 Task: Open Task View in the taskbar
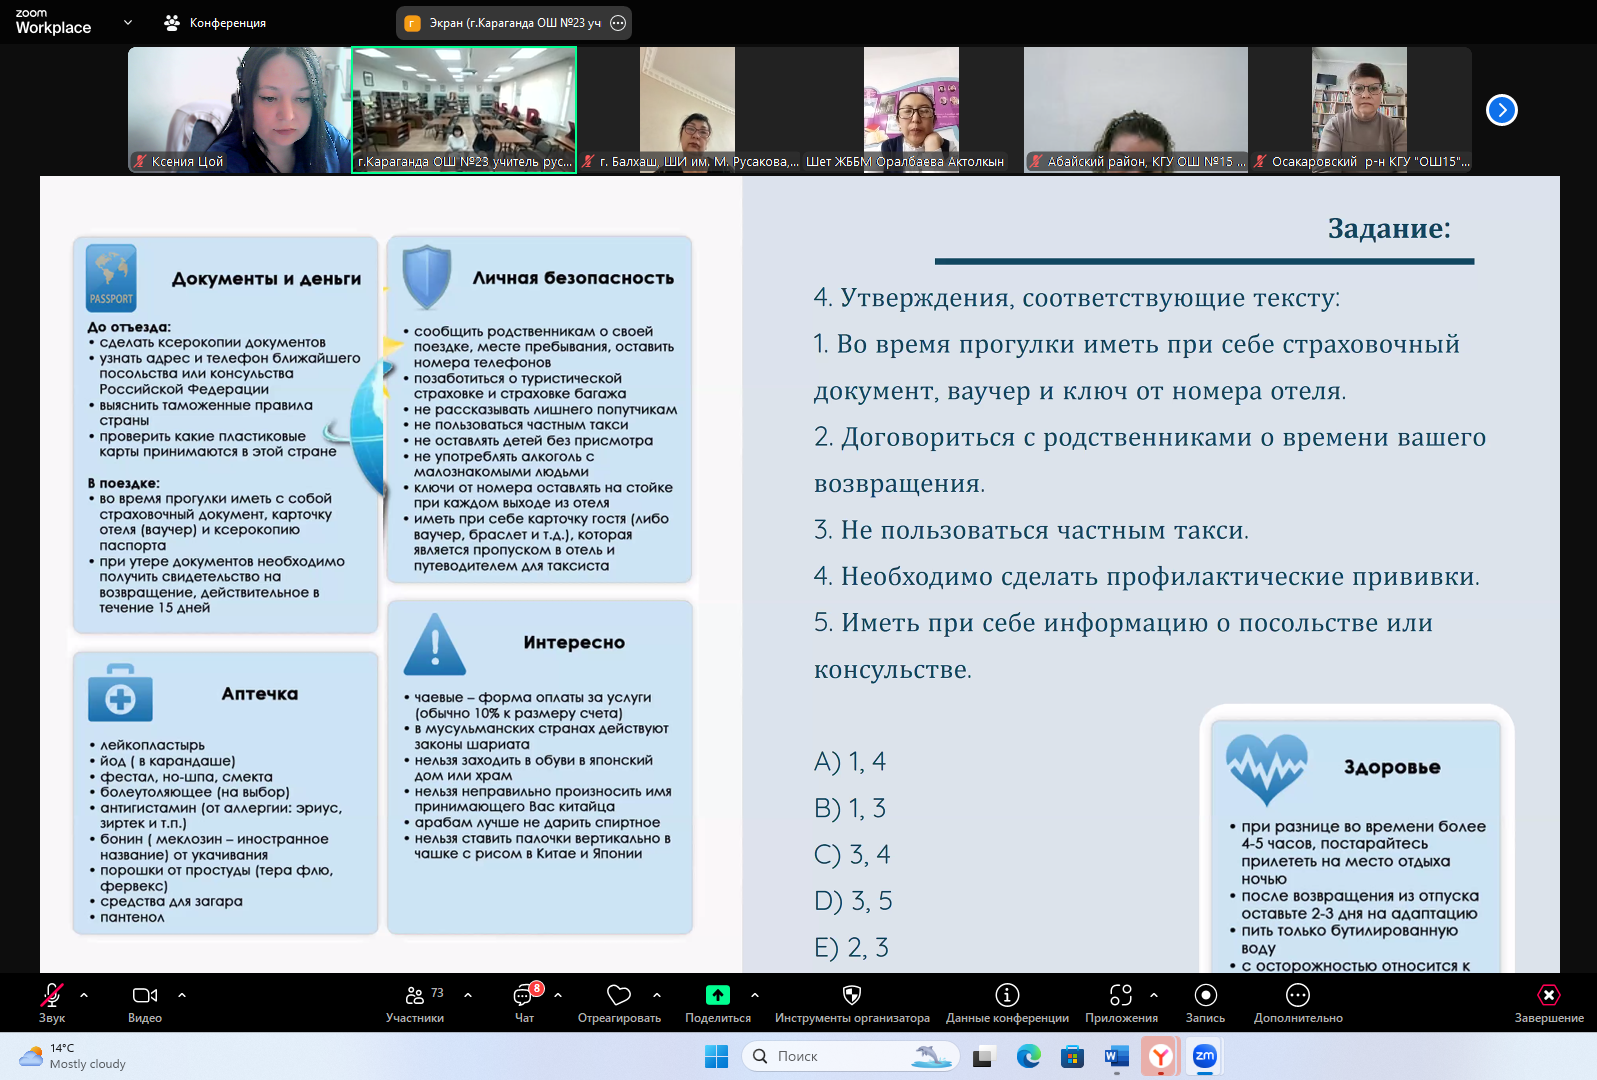point(985,1056)
